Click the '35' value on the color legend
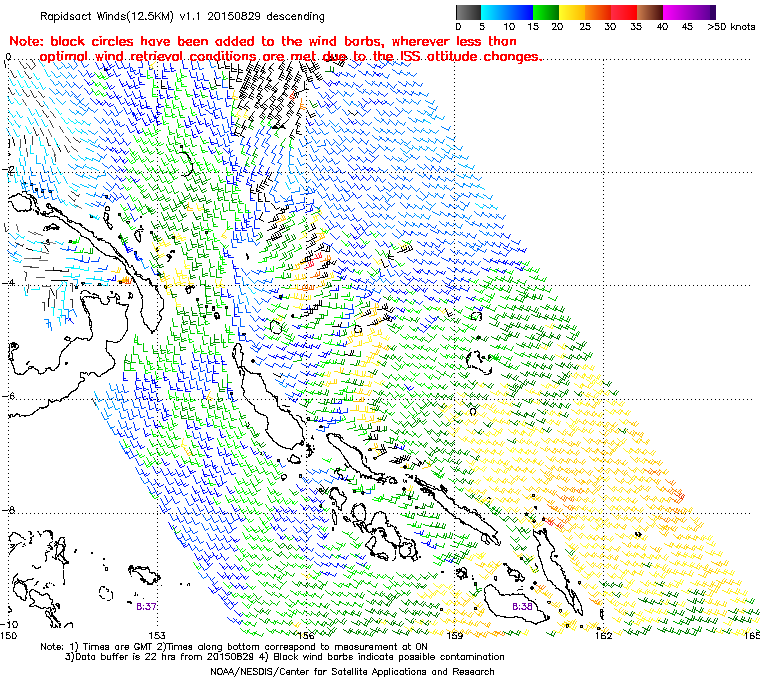Viewport: 760px width, 688px height. click(636, 27)
